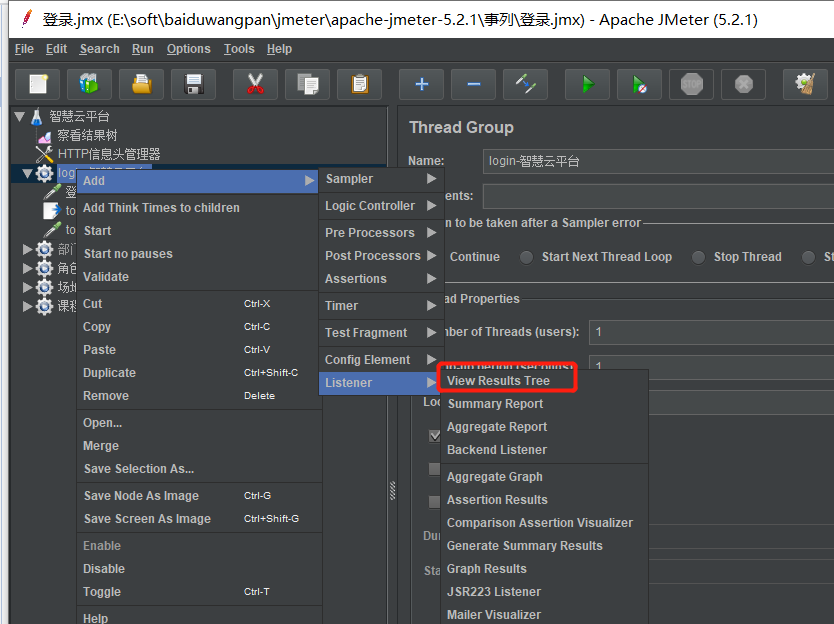Open the Options menu
The width and height of the screenshot is (834, 624).
[x=189, y=49]
